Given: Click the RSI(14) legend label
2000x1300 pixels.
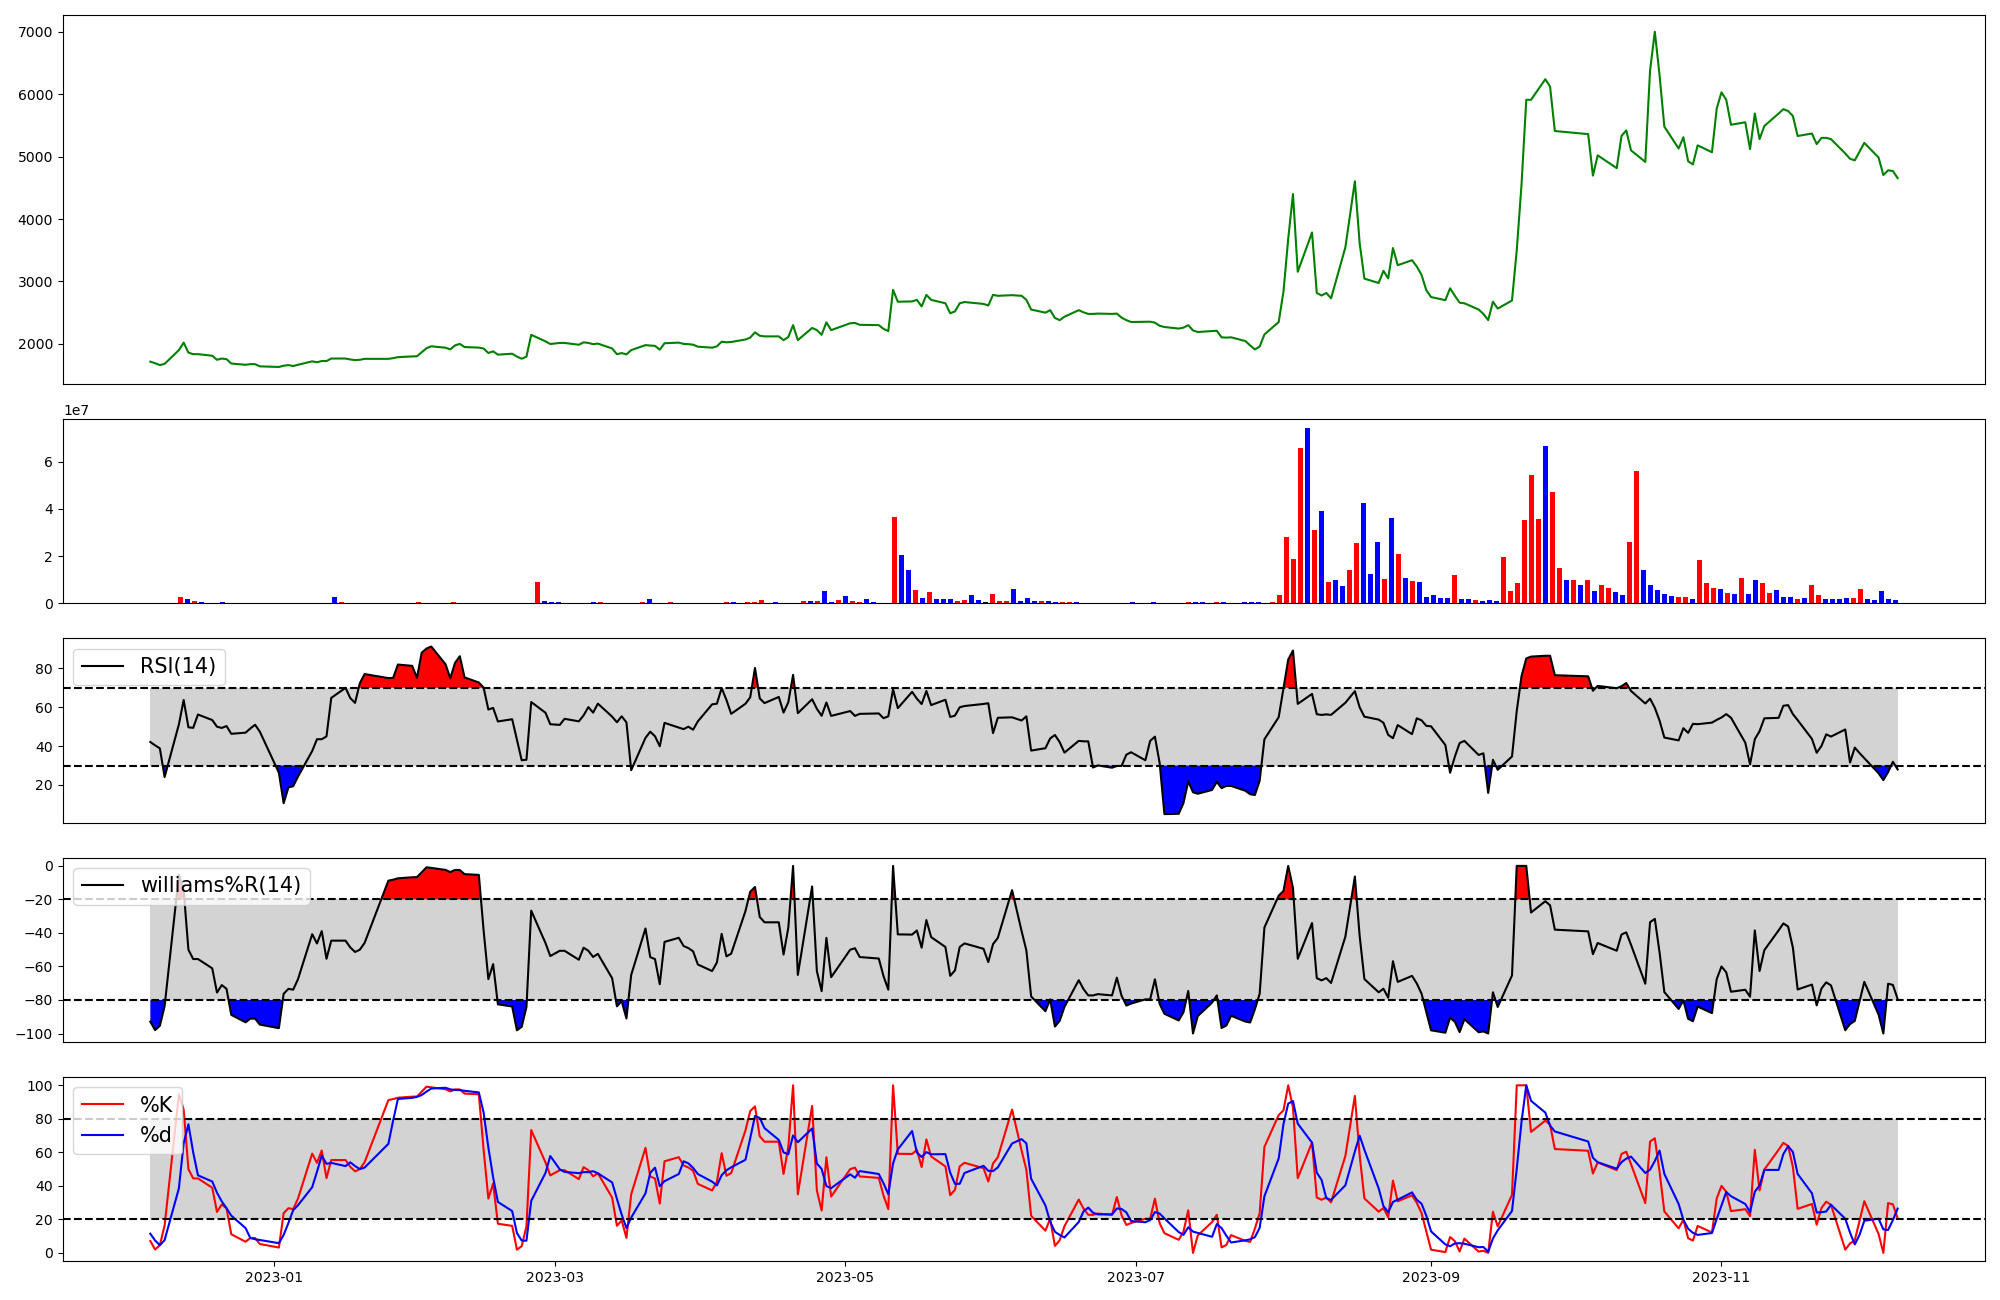Looking at the screenshot, I should (x=177, y=666).
